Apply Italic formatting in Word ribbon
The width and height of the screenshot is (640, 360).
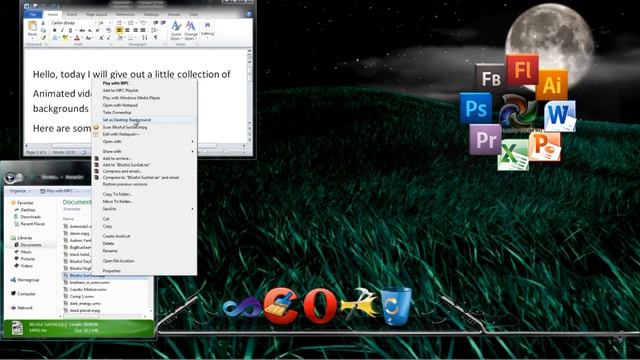[62, 31]
